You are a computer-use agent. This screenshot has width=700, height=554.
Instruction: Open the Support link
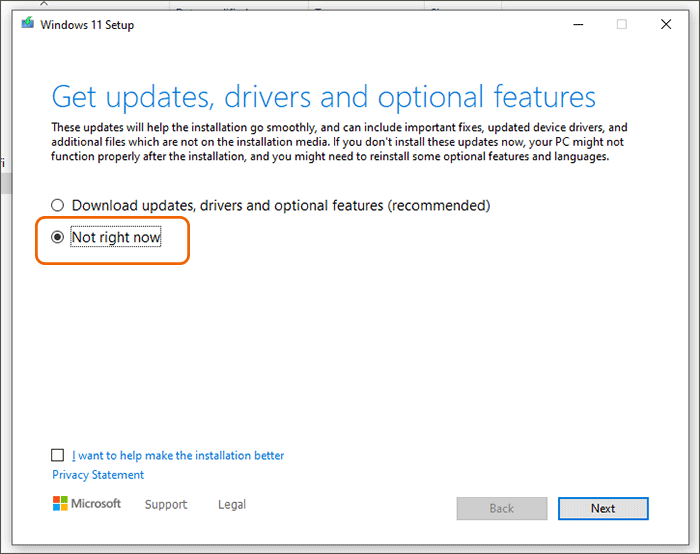(x=166, y=504)
